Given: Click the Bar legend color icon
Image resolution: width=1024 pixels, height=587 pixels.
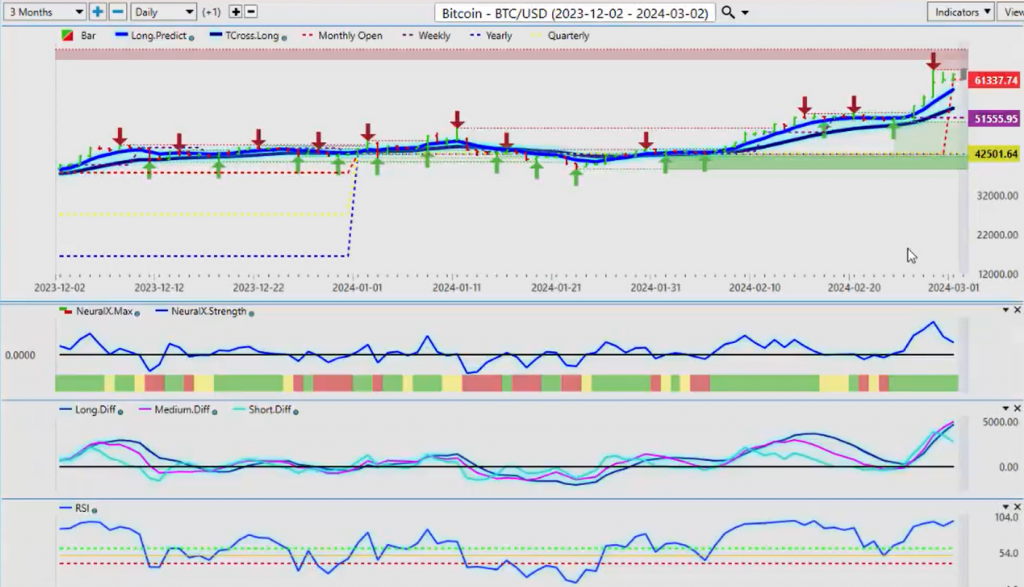Looking at the screenshot, I should tap(67, 35).
